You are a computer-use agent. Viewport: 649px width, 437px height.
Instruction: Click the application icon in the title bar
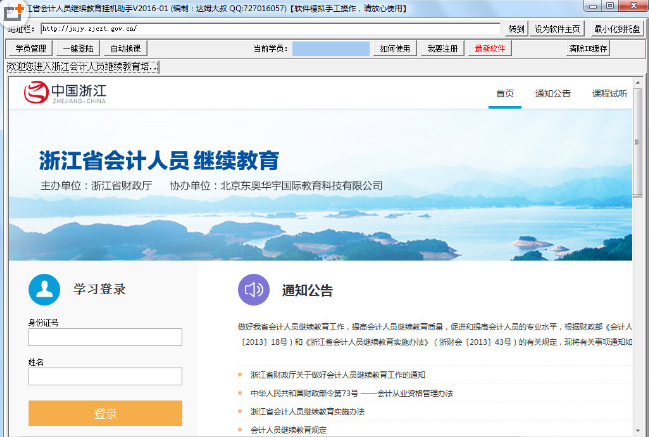coord(14,11)
